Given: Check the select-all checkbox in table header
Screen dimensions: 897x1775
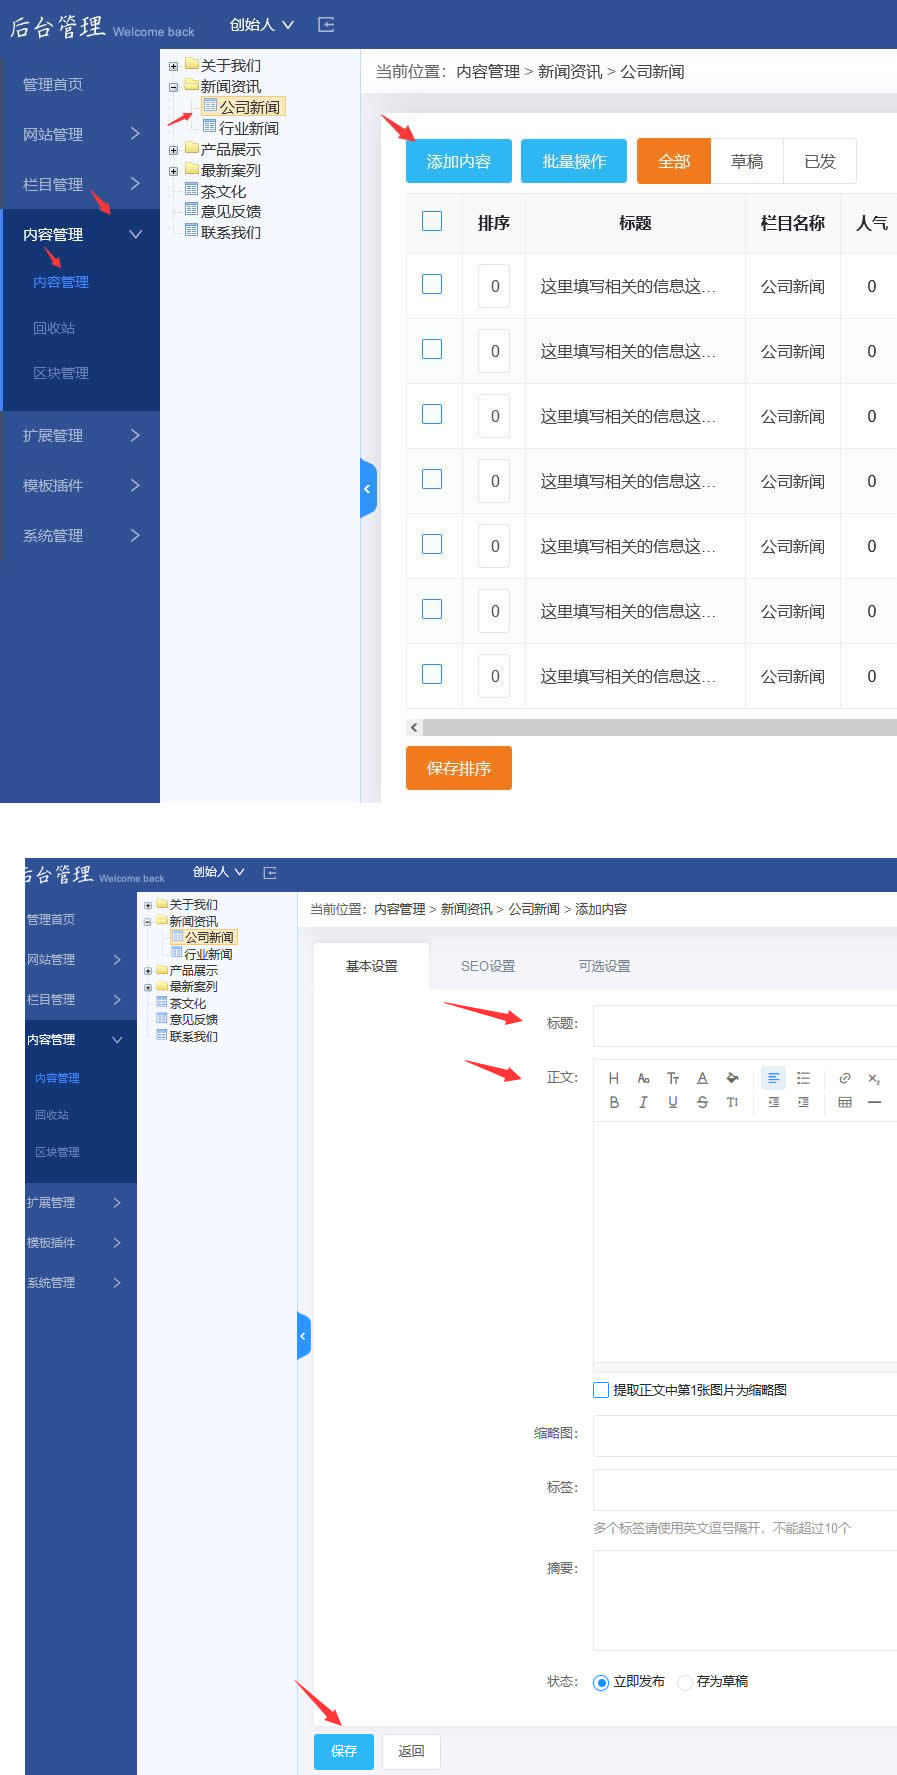Looking at the screenshot, I should click(x=432, y=221).
